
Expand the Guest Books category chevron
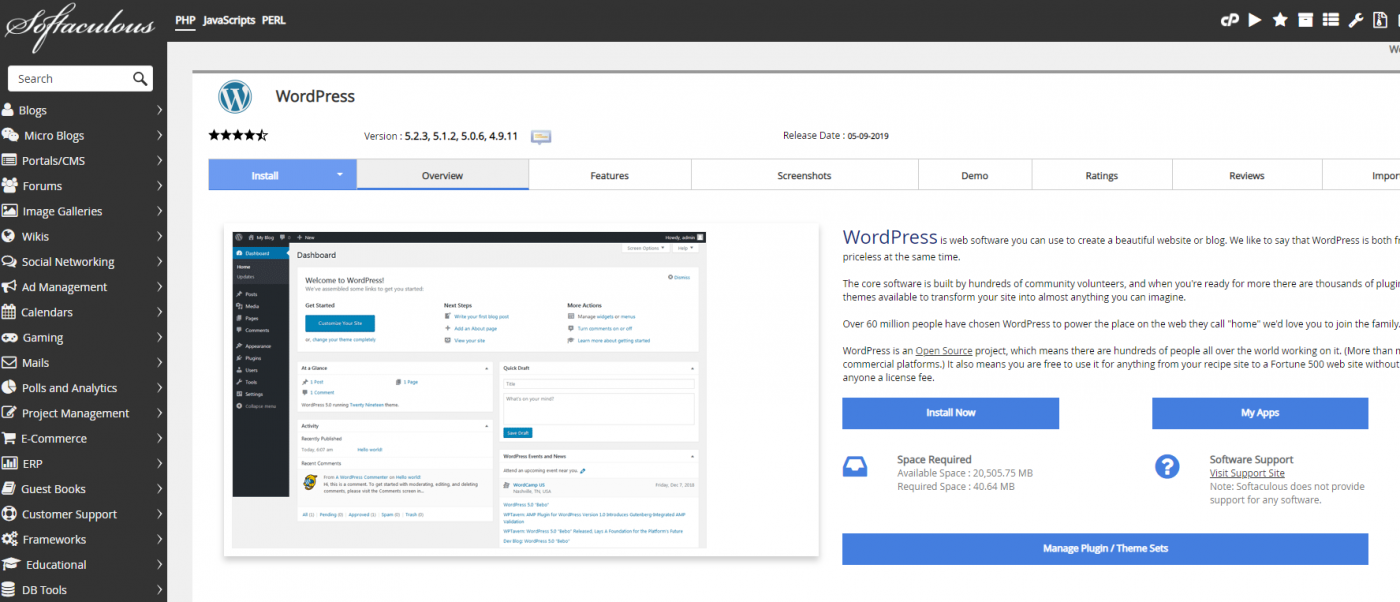[159, 489]
